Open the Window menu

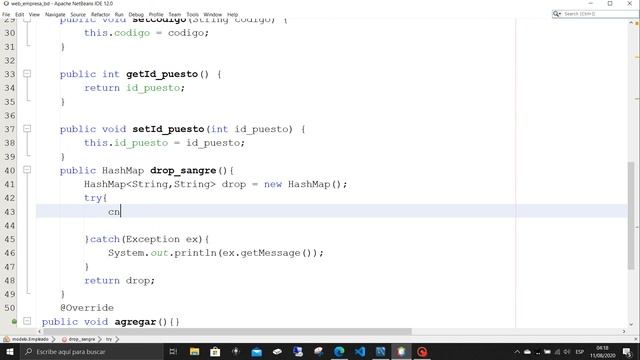(x=213, y=14)
